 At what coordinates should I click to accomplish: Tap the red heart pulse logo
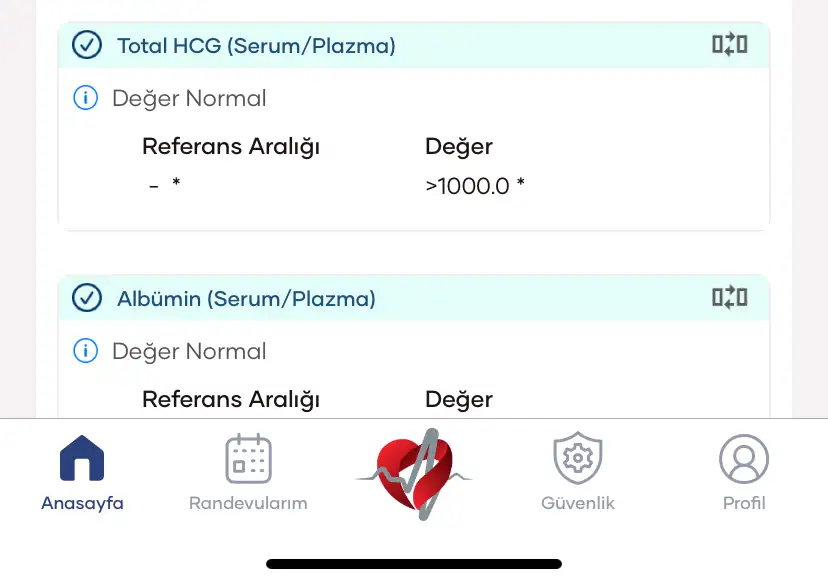point(414,474)
